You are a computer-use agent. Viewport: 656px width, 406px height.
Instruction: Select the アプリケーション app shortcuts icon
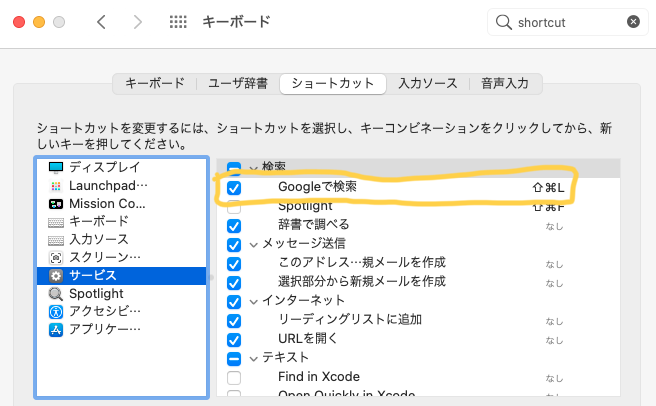point(55,329)
